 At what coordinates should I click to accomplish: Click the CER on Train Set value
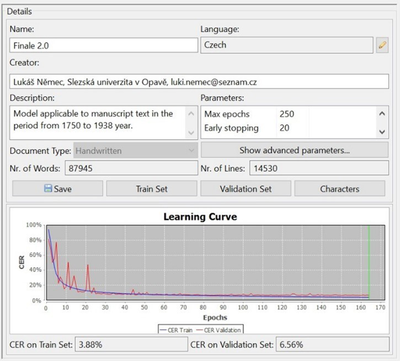click(132, 344)
